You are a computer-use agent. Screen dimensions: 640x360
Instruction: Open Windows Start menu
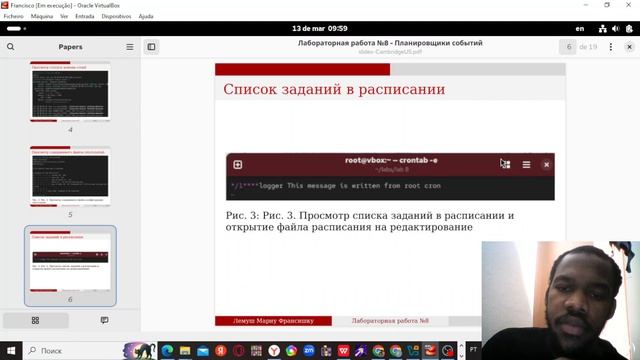(x=11, y=351)
